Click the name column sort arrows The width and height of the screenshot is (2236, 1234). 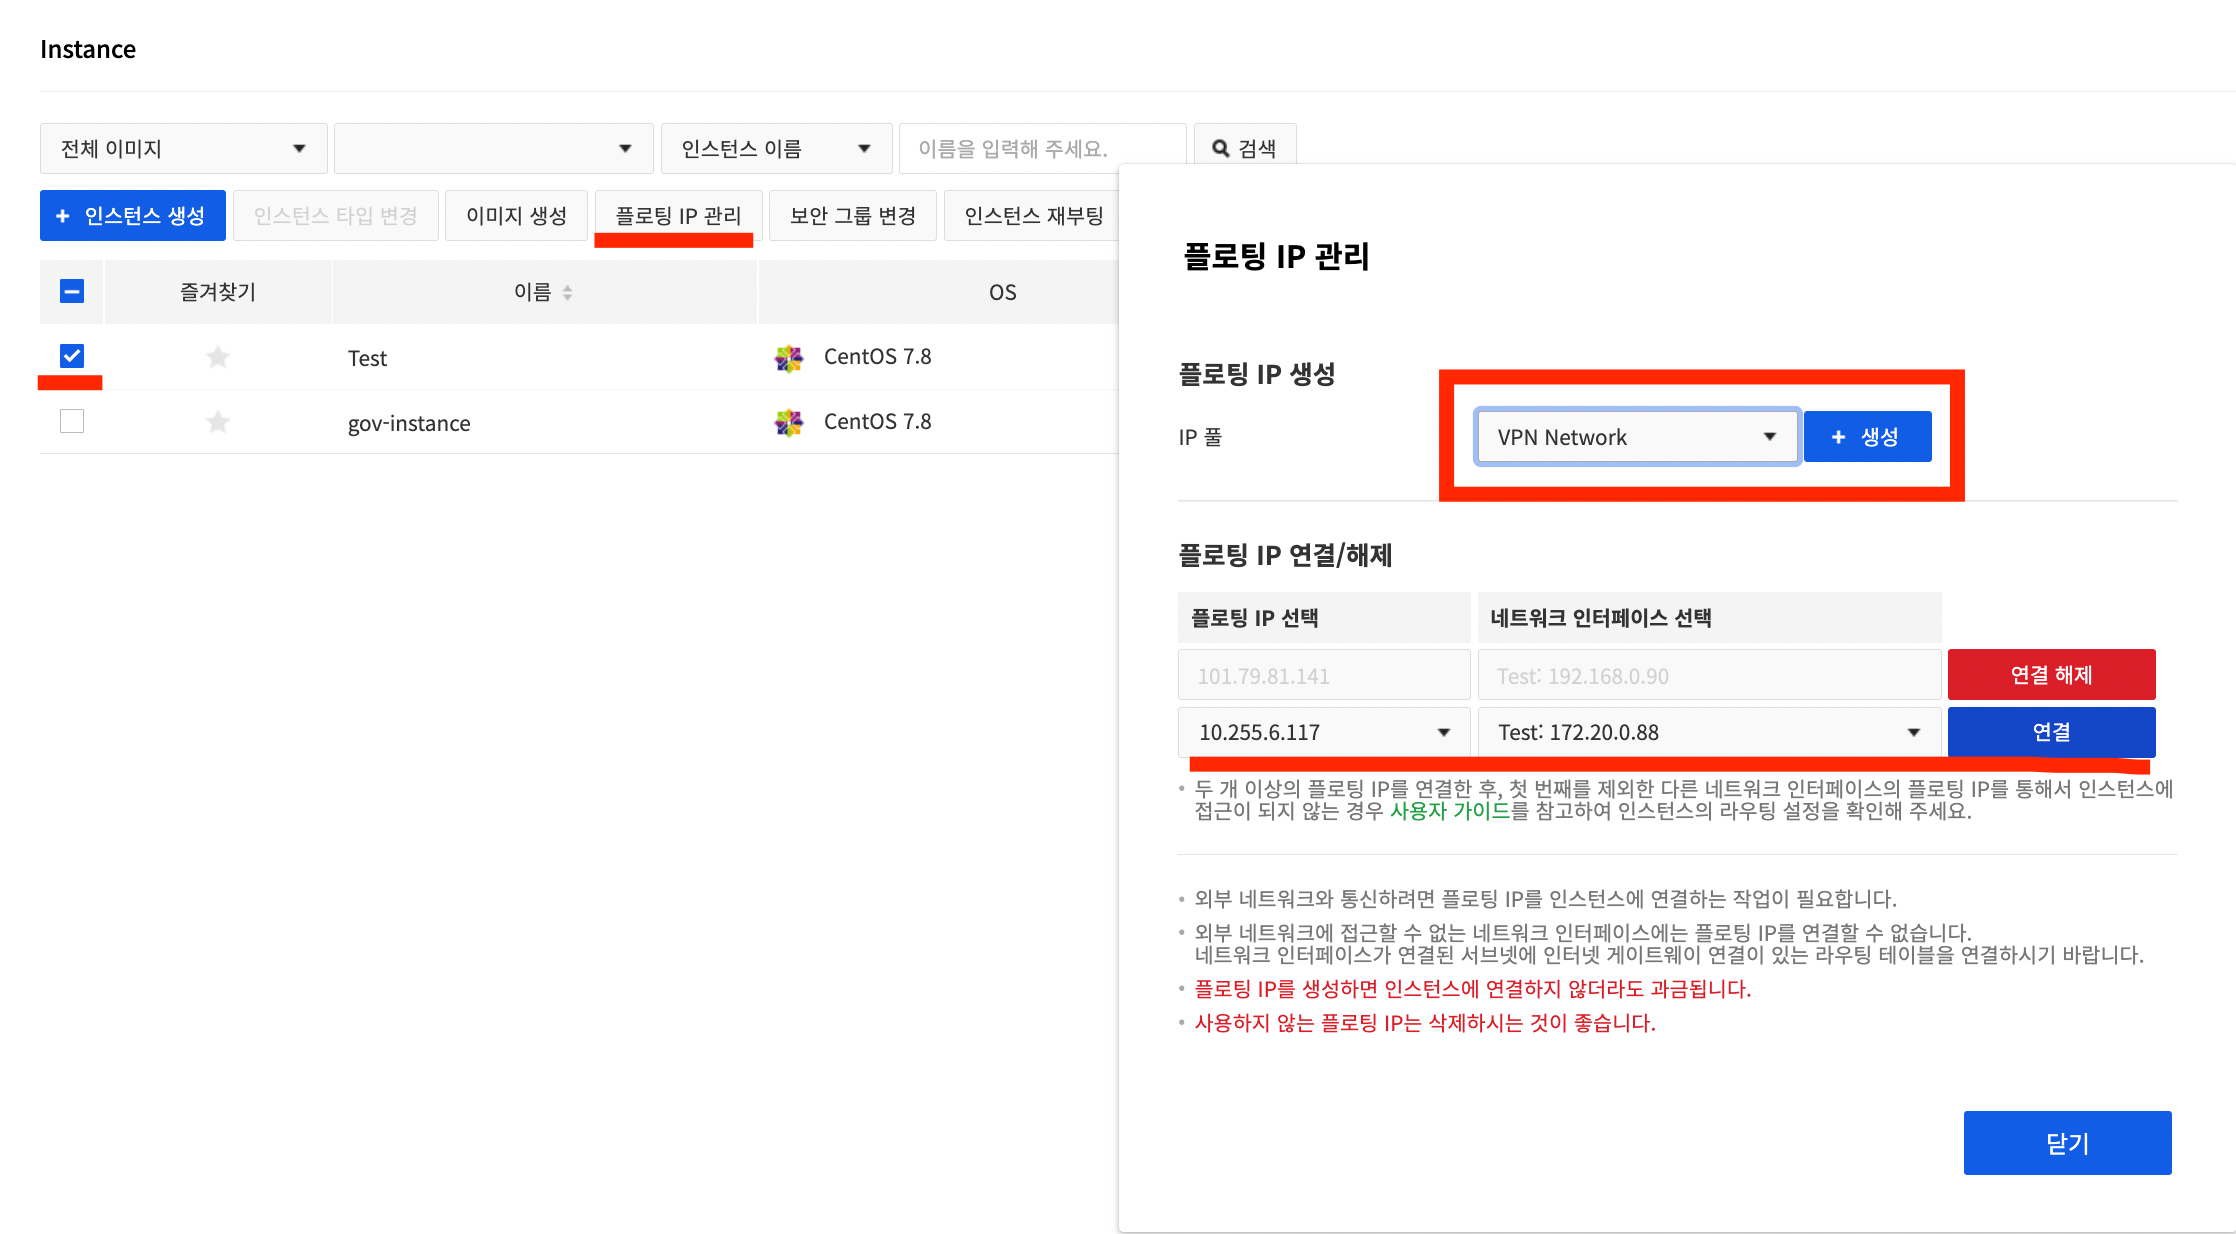tap(568, 292)
